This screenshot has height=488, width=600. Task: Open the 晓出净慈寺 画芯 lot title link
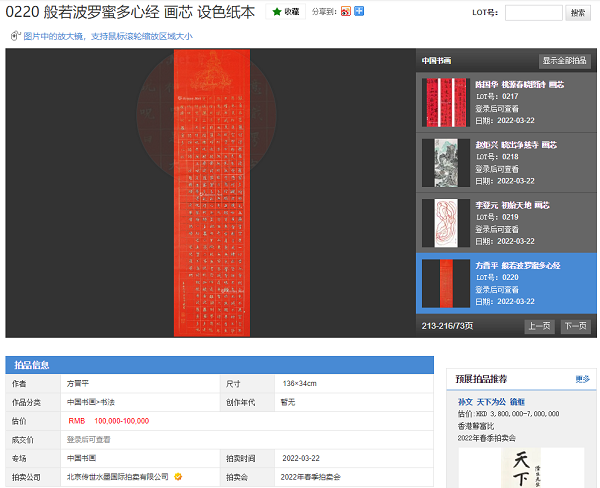pos(516,145)
